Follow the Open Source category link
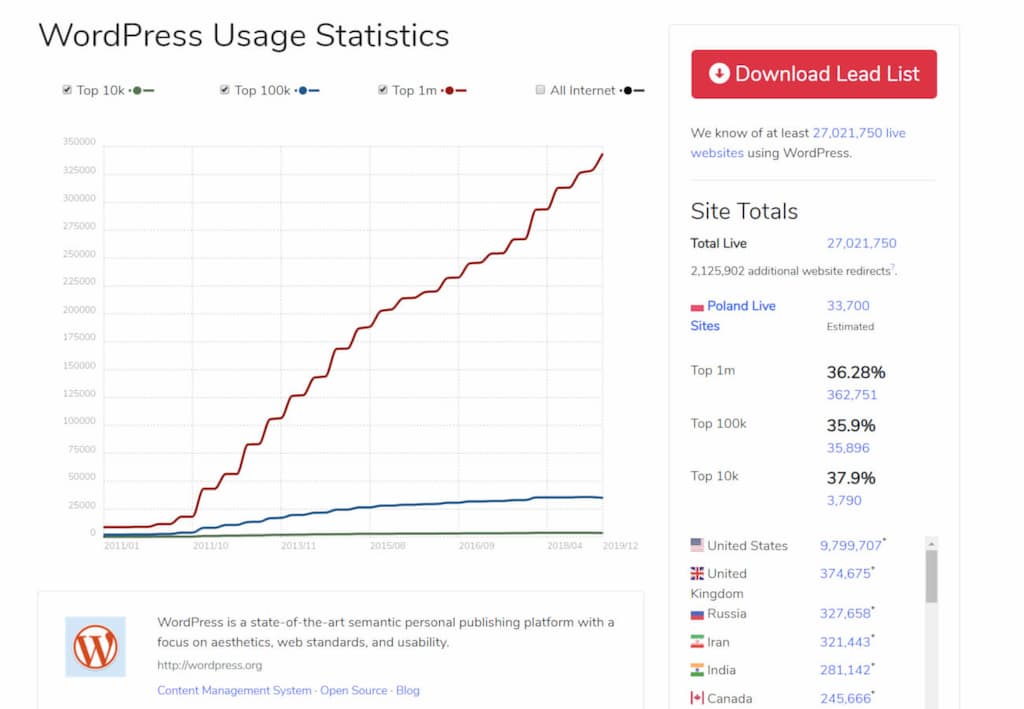This screenshot has height=709, width=1024. 353,690
